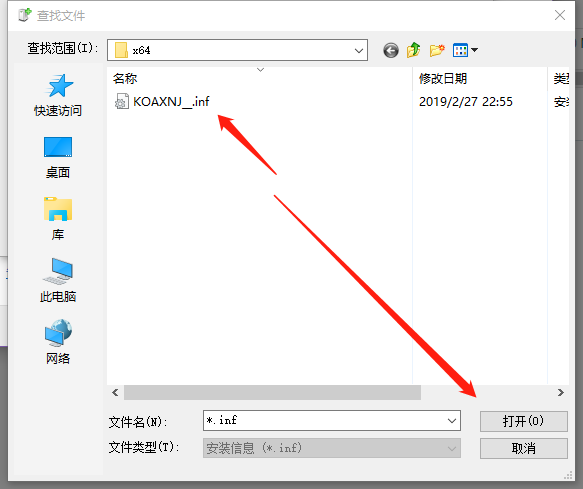Click the 取消 button
This screenshot has height=489, width=583.
tap(524, 448)
